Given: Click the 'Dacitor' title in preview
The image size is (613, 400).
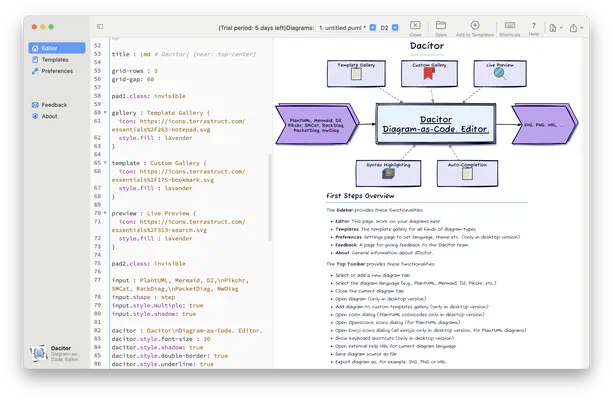Looking at the screenshot, I should pyautogui.click(x=427, y=46).
